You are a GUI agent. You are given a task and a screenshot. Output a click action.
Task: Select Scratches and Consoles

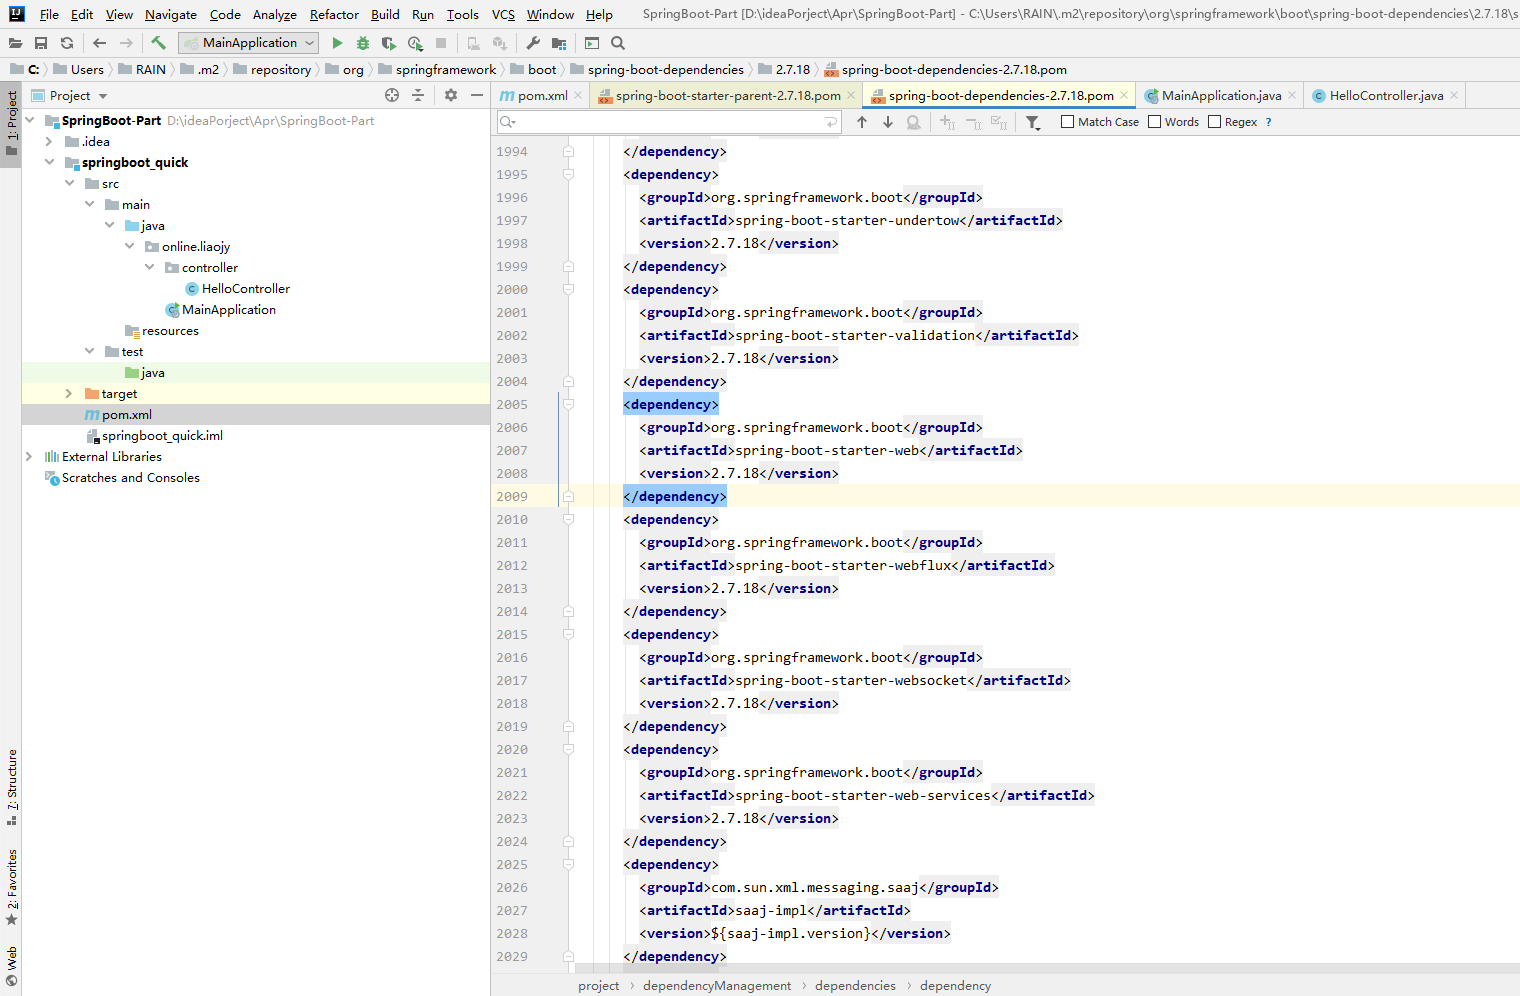130,477
